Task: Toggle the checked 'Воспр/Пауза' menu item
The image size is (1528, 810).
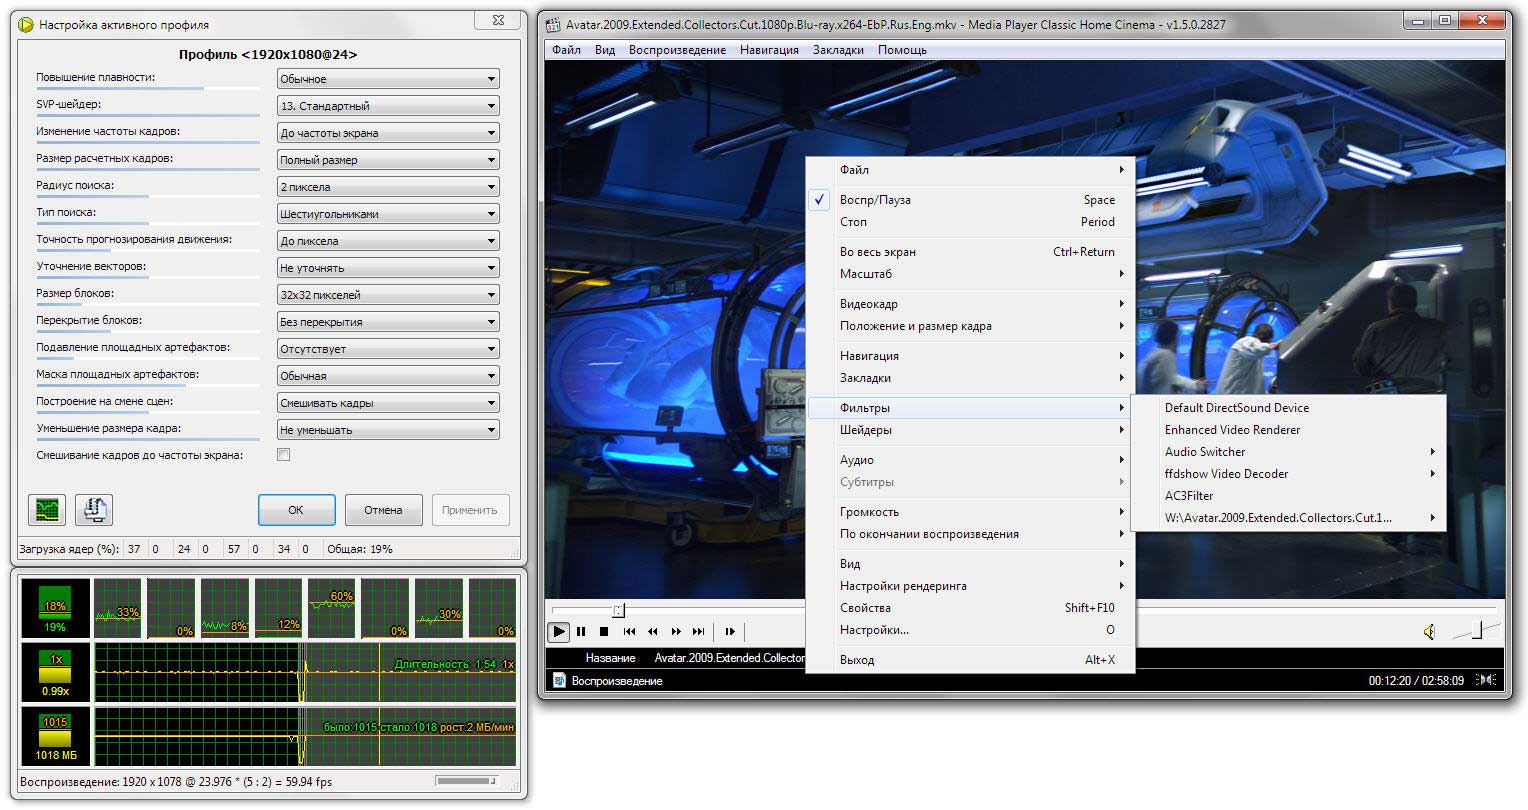Action: click(875, 200)
